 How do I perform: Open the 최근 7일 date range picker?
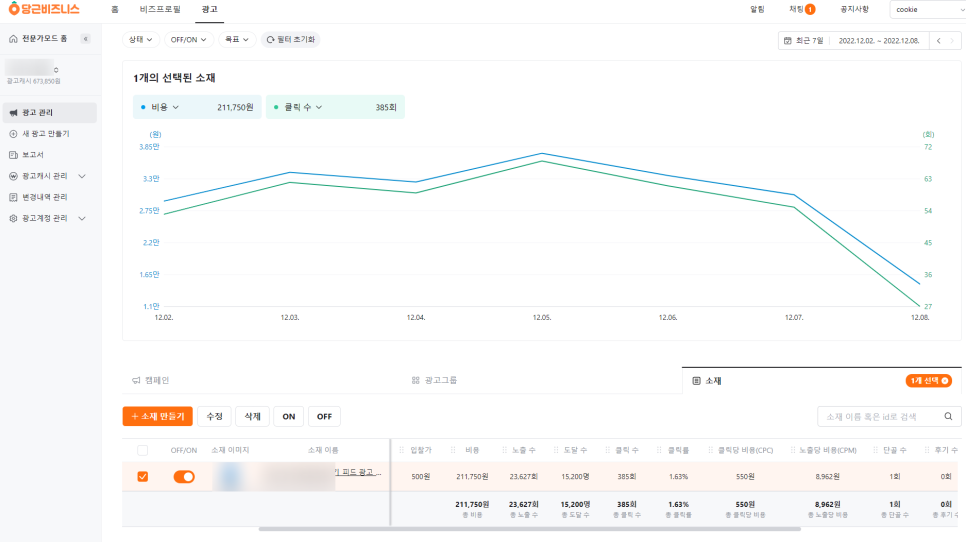(853, 41)
